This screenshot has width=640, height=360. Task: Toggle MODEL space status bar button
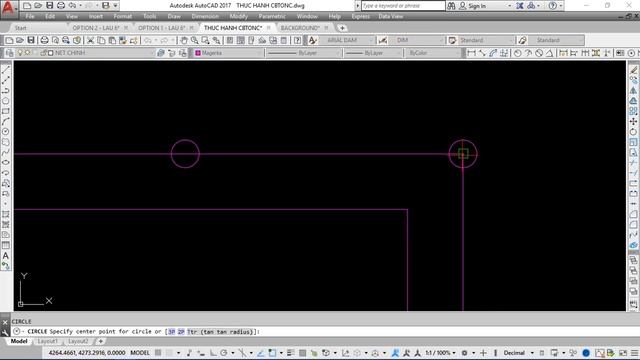[140, 353]
